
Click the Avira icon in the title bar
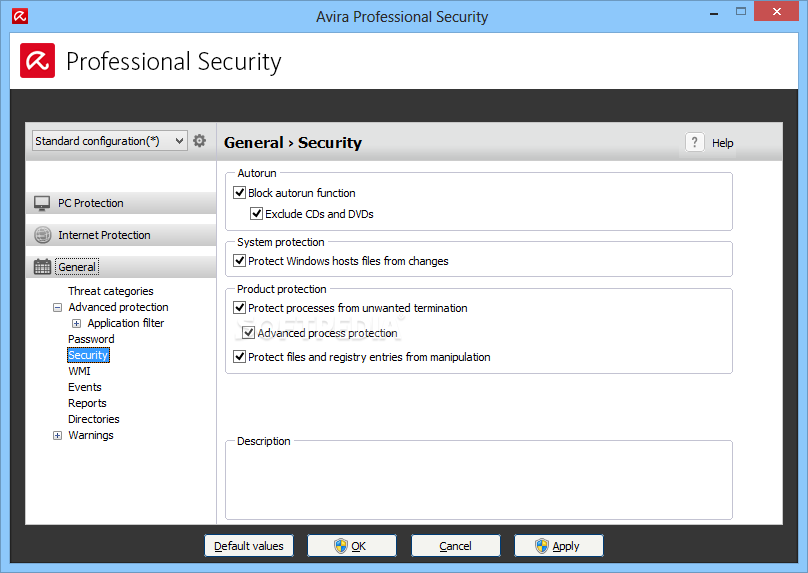(x=20, y=16)
